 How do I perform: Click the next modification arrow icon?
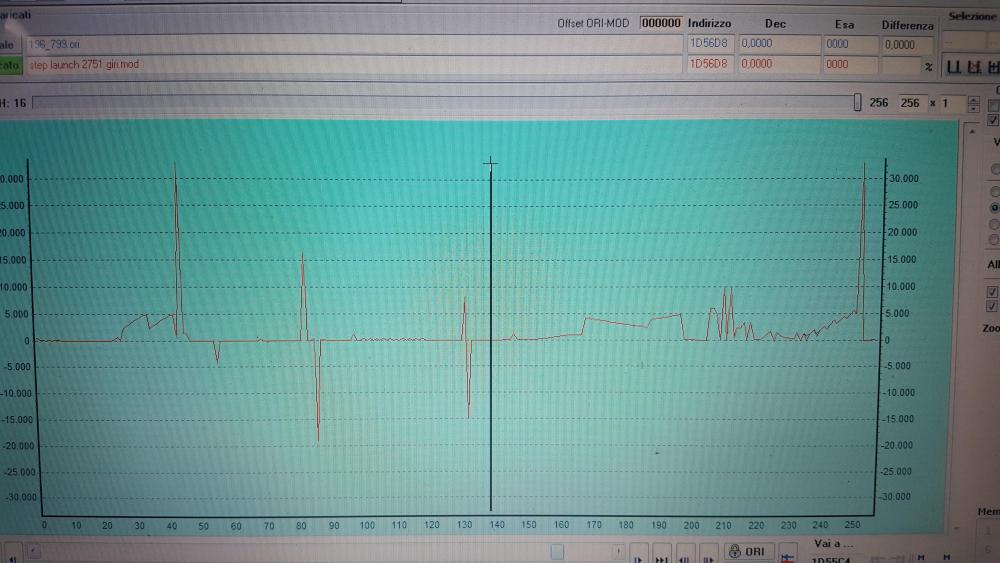click(637, 558)
